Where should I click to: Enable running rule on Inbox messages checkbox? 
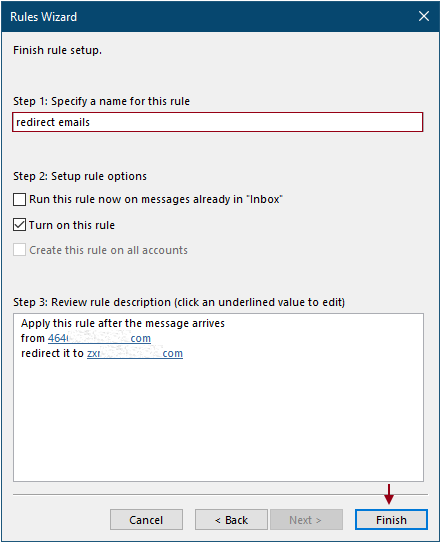(19, 199)
